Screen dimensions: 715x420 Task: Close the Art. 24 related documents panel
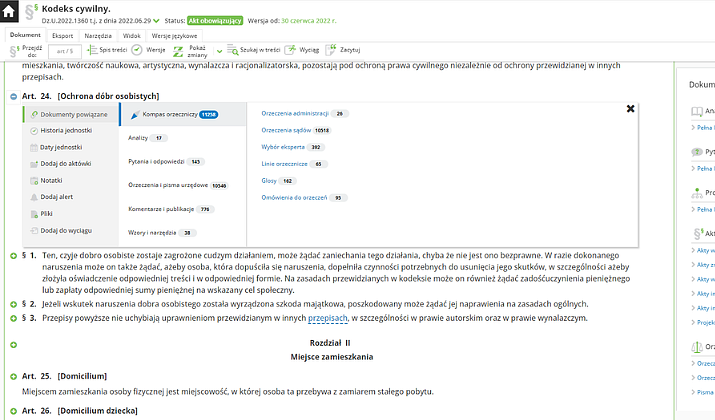pos(630,109)
